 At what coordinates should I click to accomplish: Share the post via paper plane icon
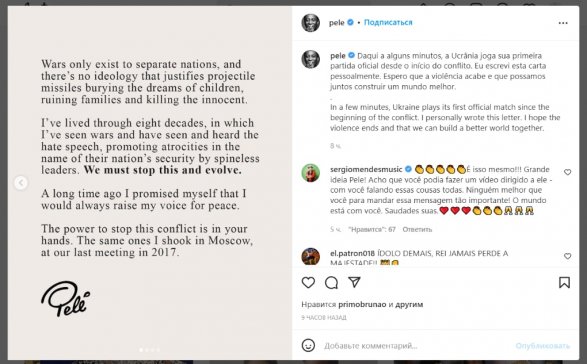click(354, 282)
